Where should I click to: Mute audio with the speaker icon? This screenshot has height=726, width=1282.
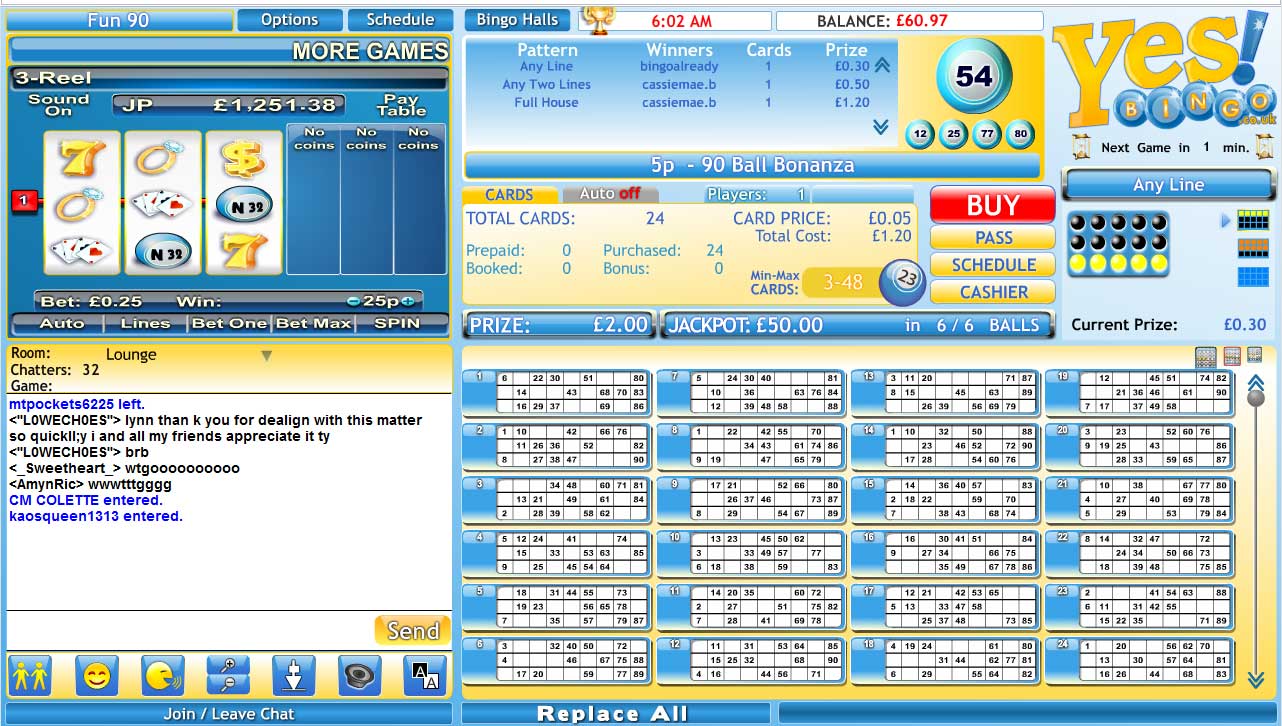[359, 675]
